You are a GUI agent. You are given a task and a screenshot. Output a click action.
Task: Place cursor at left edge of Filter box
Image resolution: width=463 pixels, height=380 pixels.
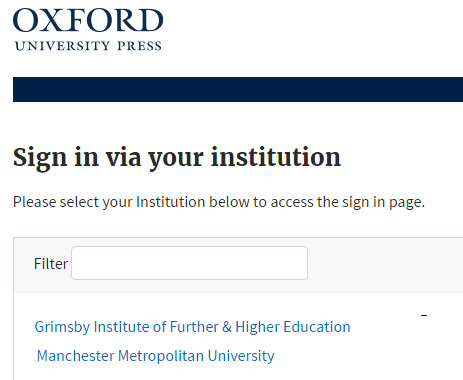click(x=75, y=263)
